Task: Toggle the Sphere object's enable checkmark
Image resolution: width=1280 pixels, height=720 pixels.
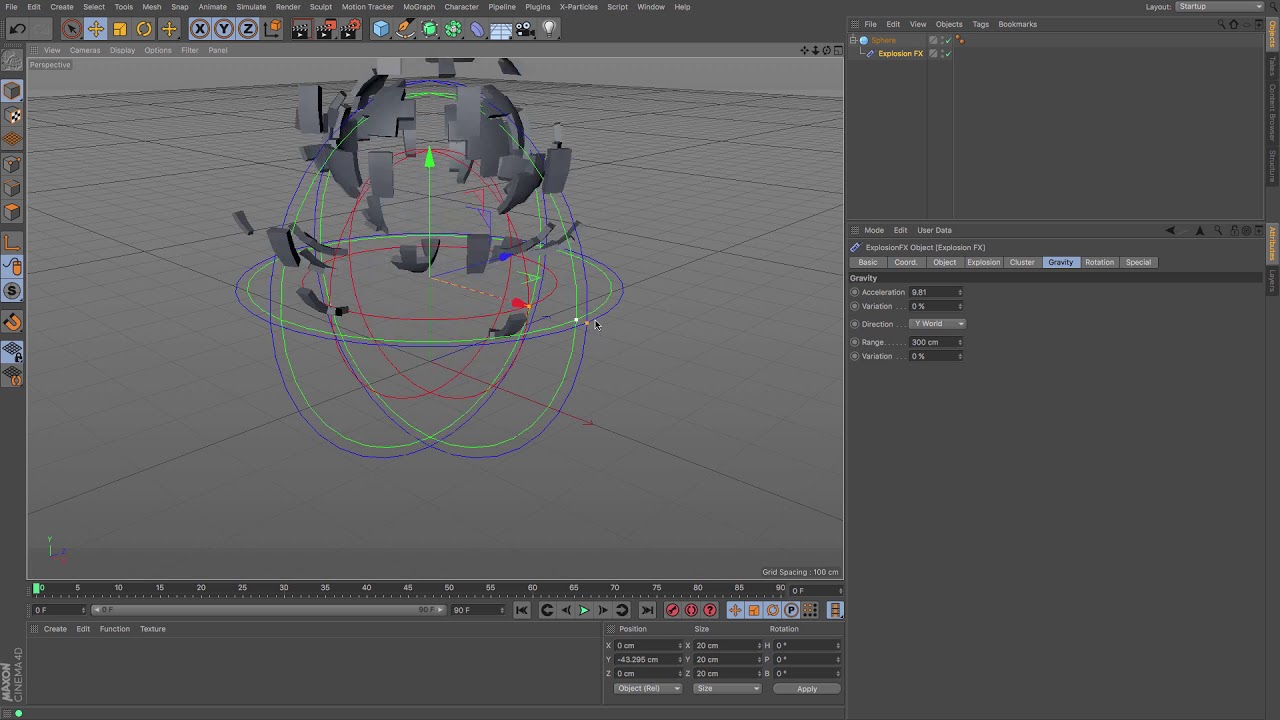Action: tap(947, 41)
